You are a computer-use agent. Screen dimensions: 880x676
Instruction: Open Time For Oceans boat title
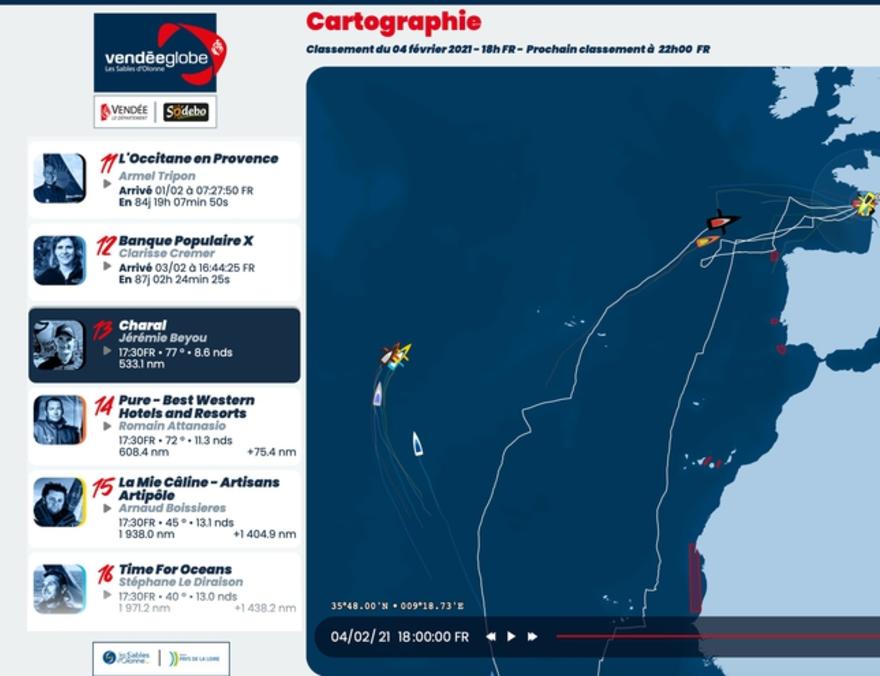[175, 569]
